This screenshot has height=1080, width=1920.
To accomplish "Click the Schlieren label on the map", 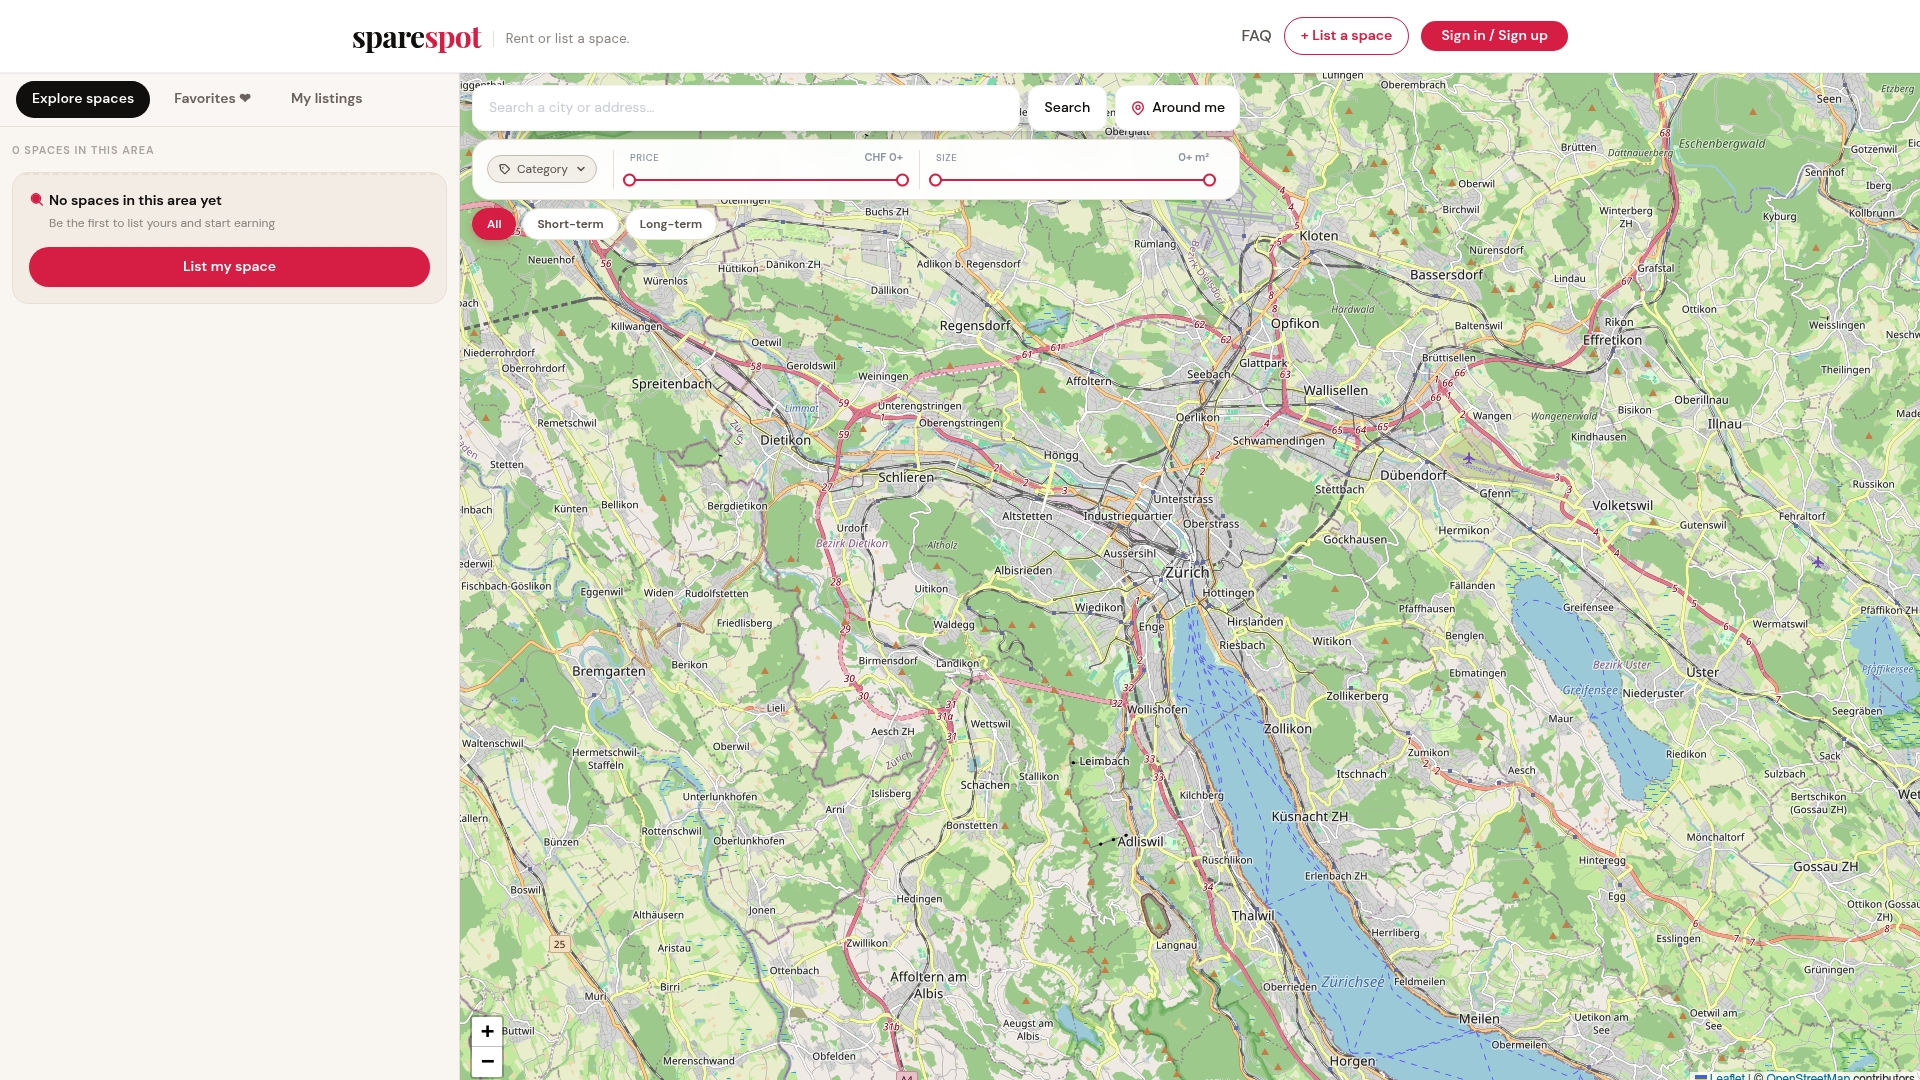I will click(x=906, y=478).
